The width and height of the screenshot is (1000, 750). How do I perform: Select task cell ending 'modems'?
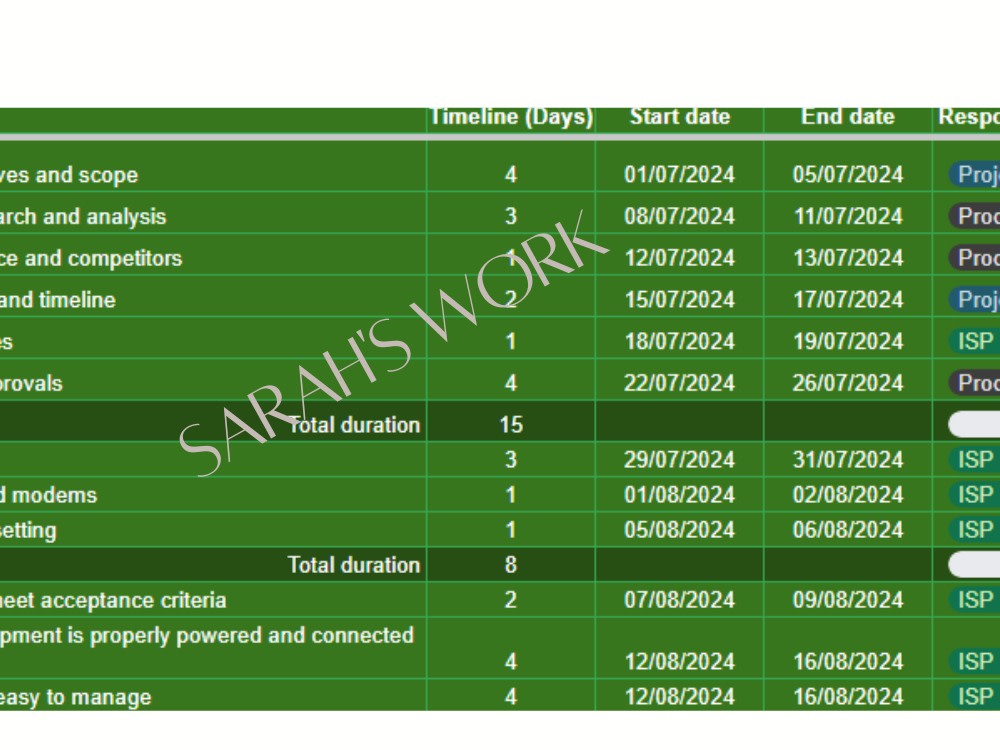pos(212,494)
